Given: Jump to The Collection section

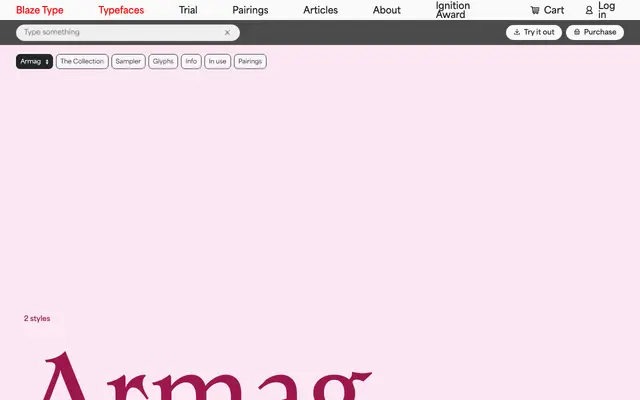Looking at the screenshot, I should coord(82,61).
